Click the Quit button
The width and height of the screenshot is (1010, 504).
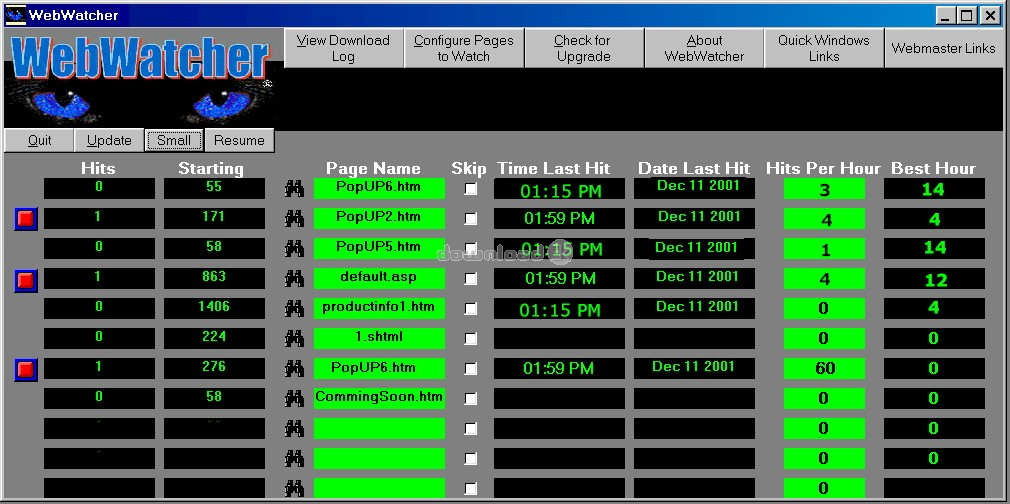[39, 141]
